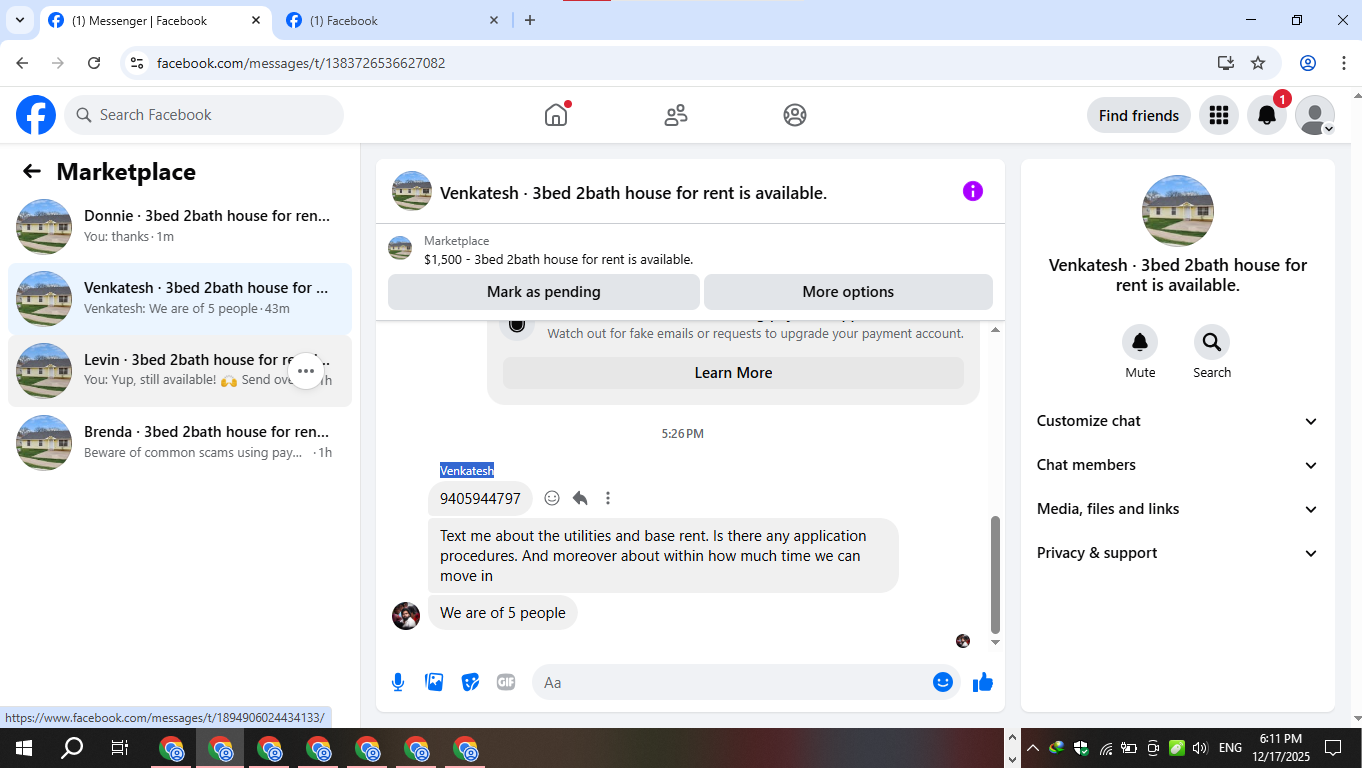Image resolution: width=1362 pixels, height=768 pixels.
Task: Bookmark this page with star
Action: point(1258,63)
